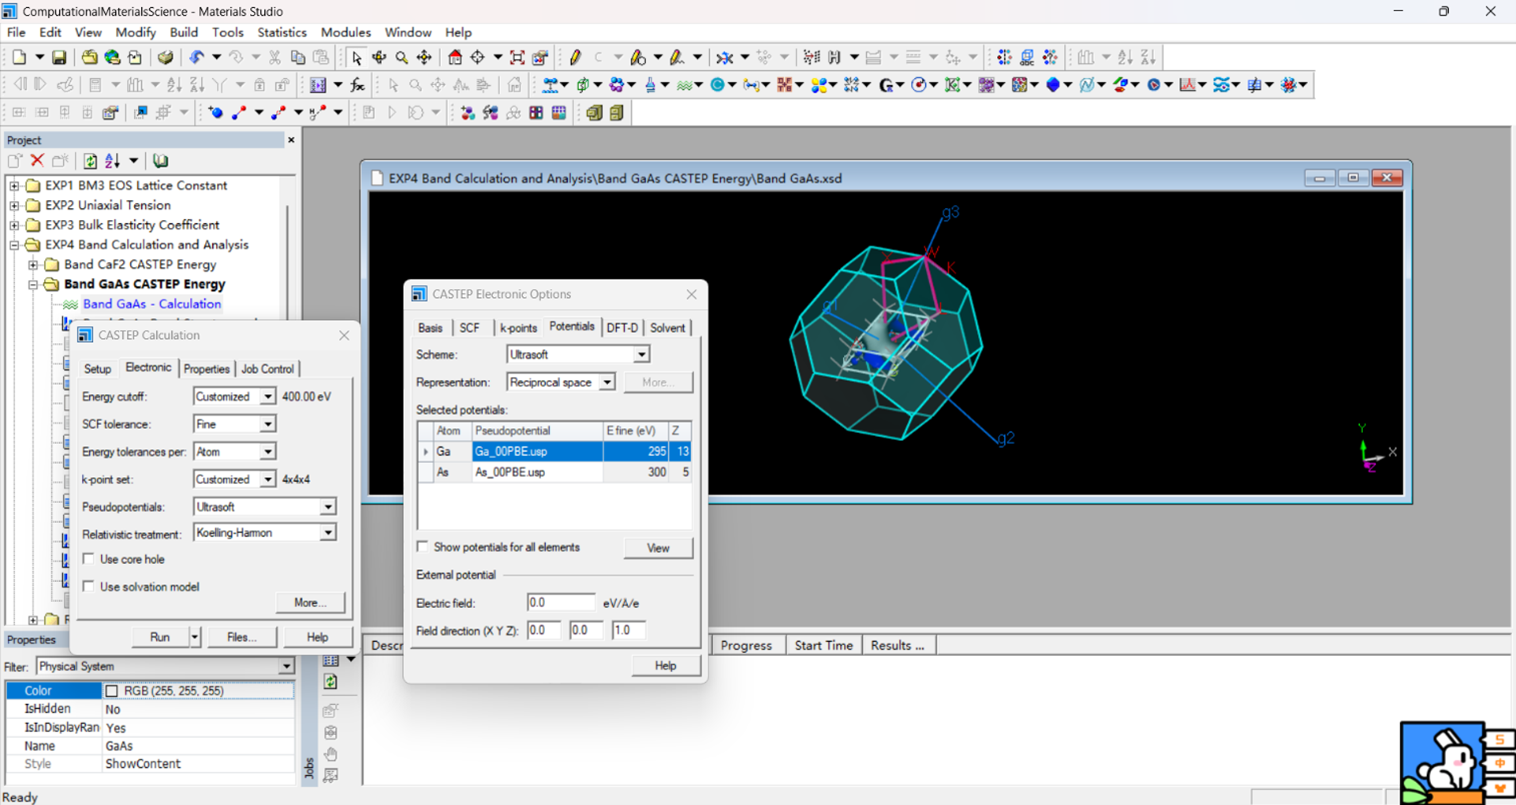This screenshot has height=805, width=1516.
Task: Open the Energy cutoff dropdown
Action: [x=267, y=397]
